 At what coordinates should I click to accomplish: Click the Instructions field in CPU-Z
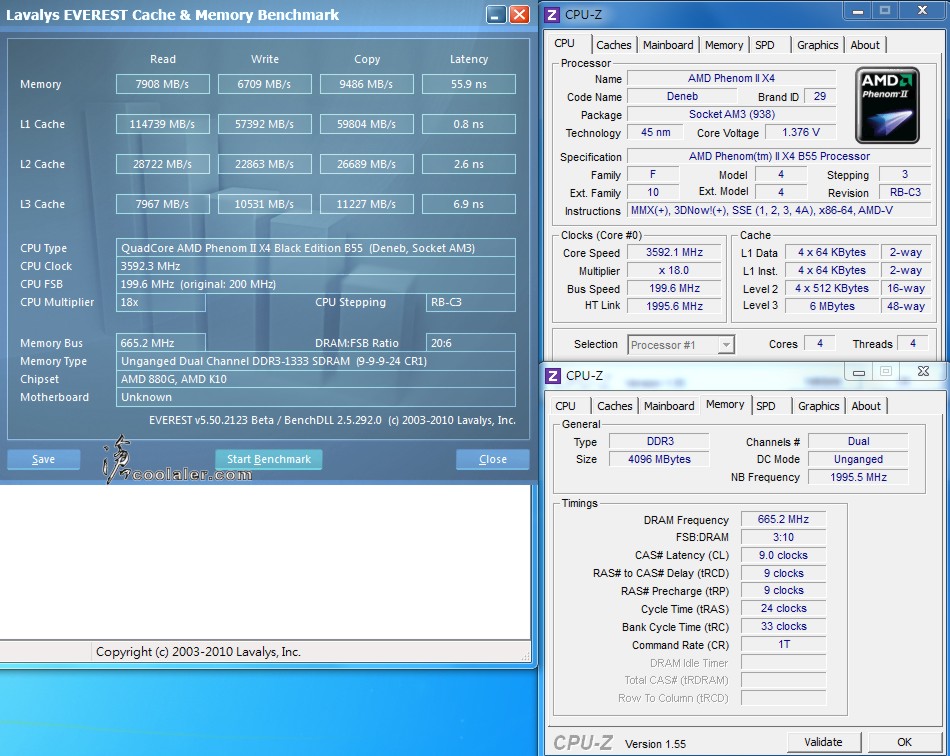[779, 210]
